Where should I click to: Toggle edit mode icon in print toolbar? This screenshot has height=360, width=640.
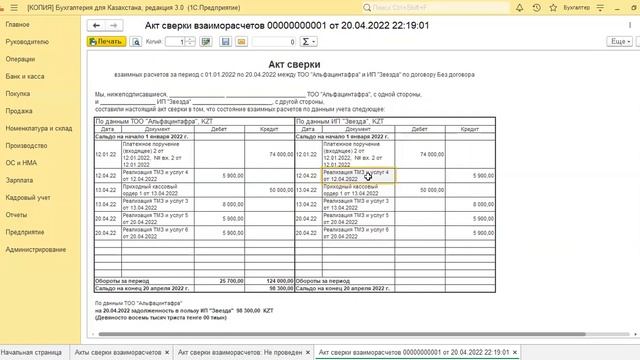point(206,42)
